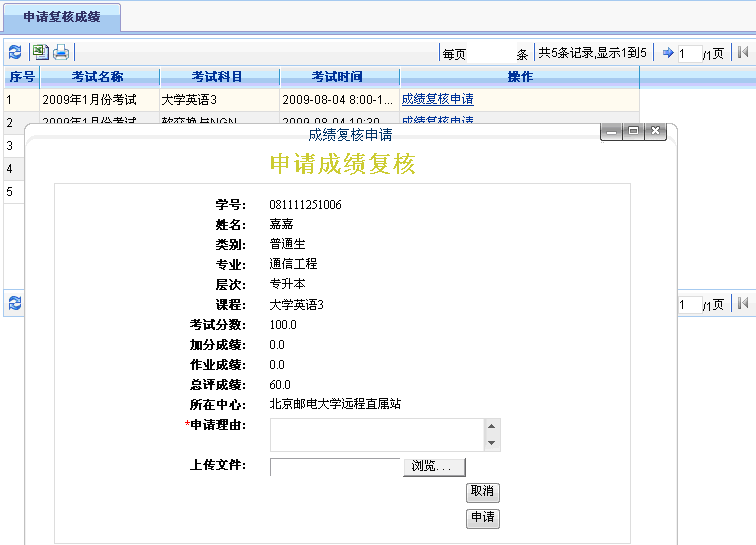Click the print icon in toolbar

[x=61, y=53]
